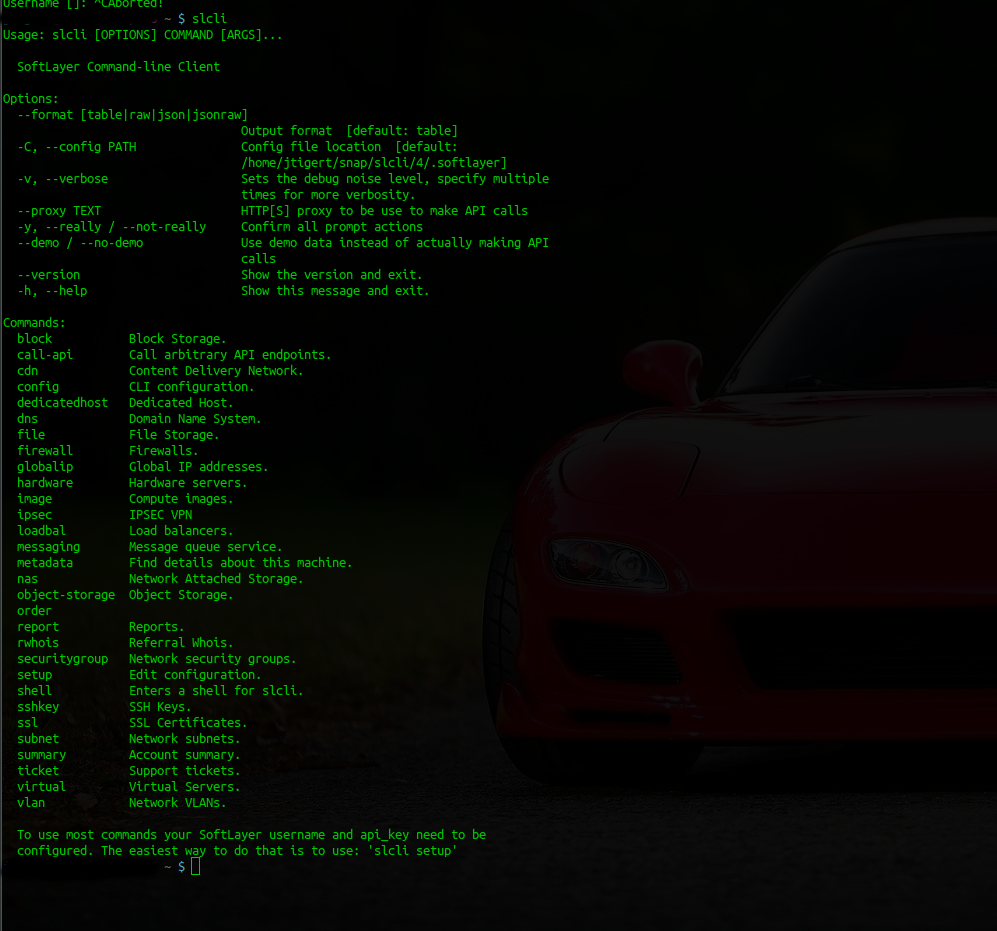Click the 'object-storage' command entry
The height and width of the screenshot is (931, 997).
(x=66, y=595)
